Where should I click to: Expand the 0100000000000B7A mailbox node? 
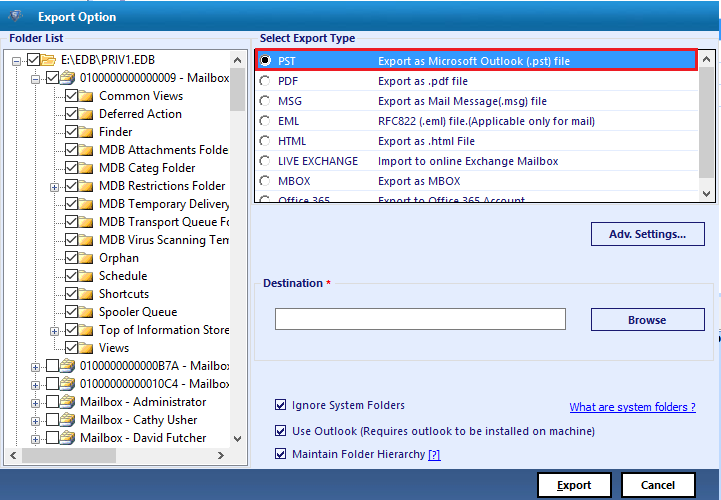[x=35, y=367]
